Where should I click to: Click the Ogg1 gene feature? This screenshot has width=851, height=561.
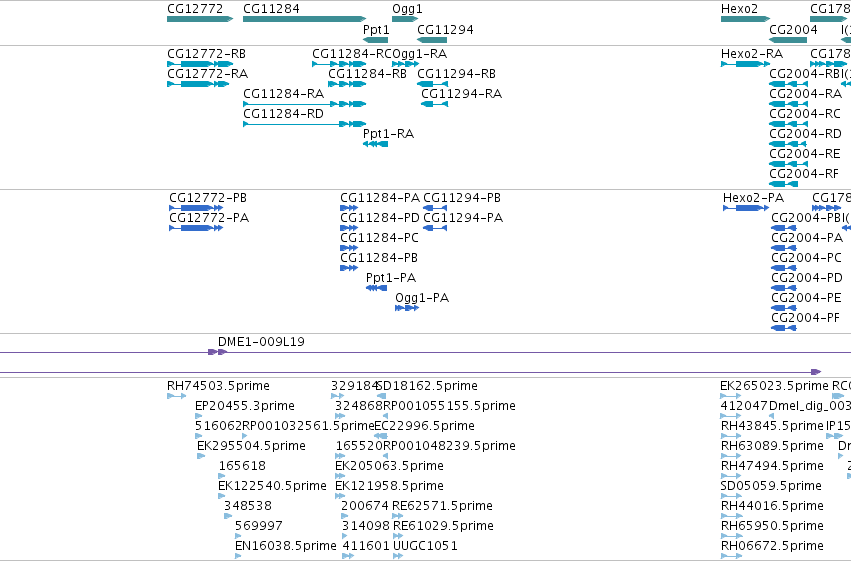click(x=405, y=19)
